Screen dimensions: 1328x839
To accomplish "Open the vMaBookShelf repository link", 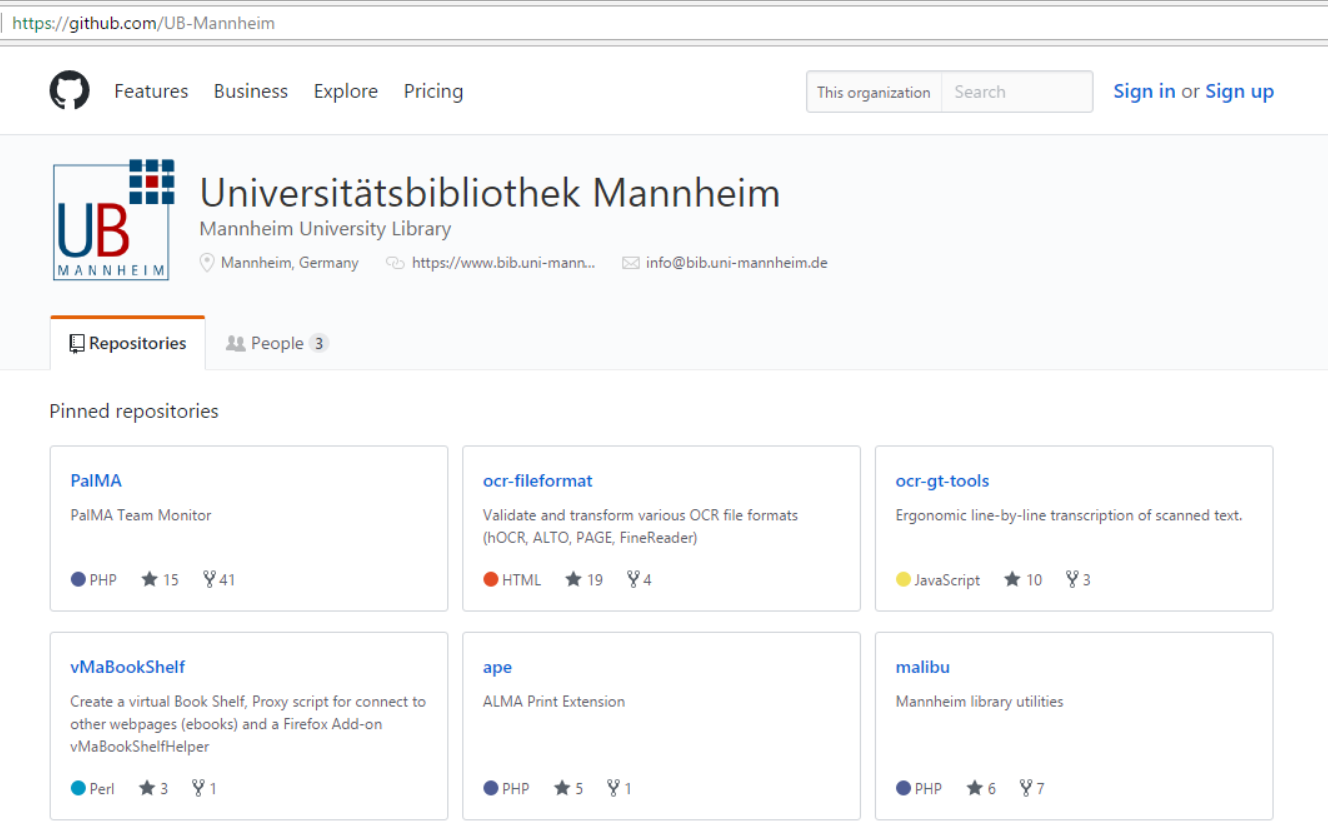I will pyautogui.click(x=128, y=667).
